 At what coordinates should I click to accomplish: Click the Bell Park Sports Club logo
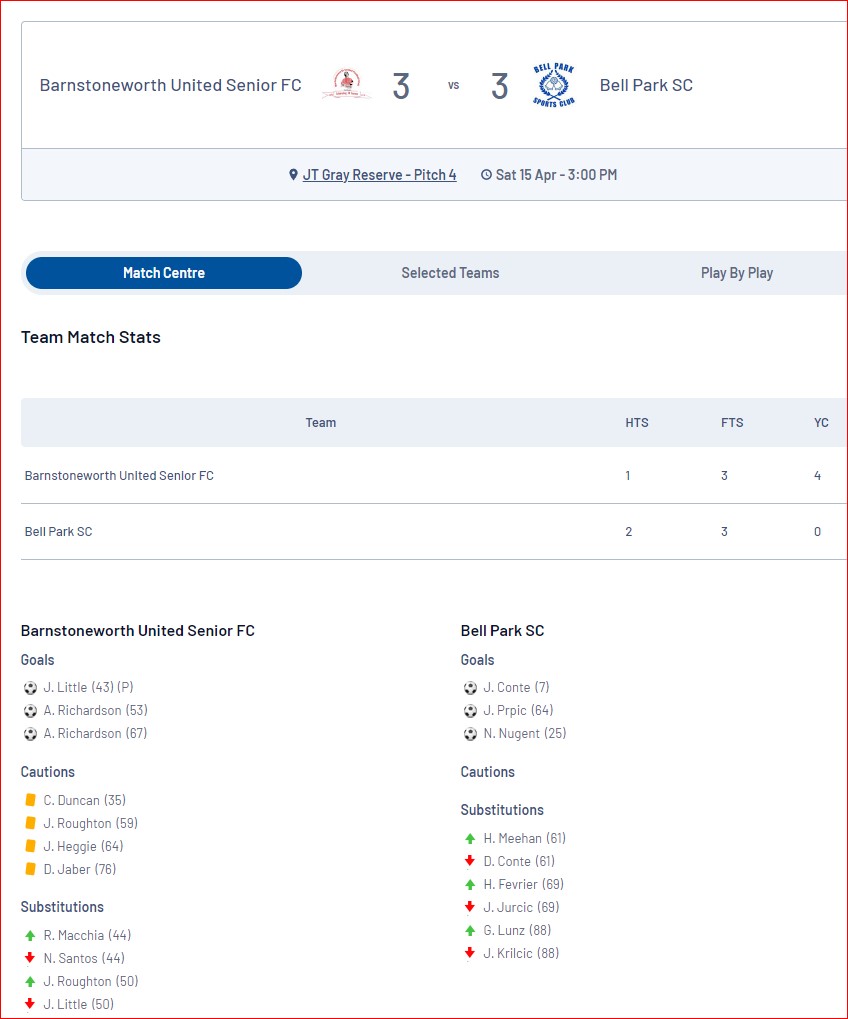coord(553,85)
